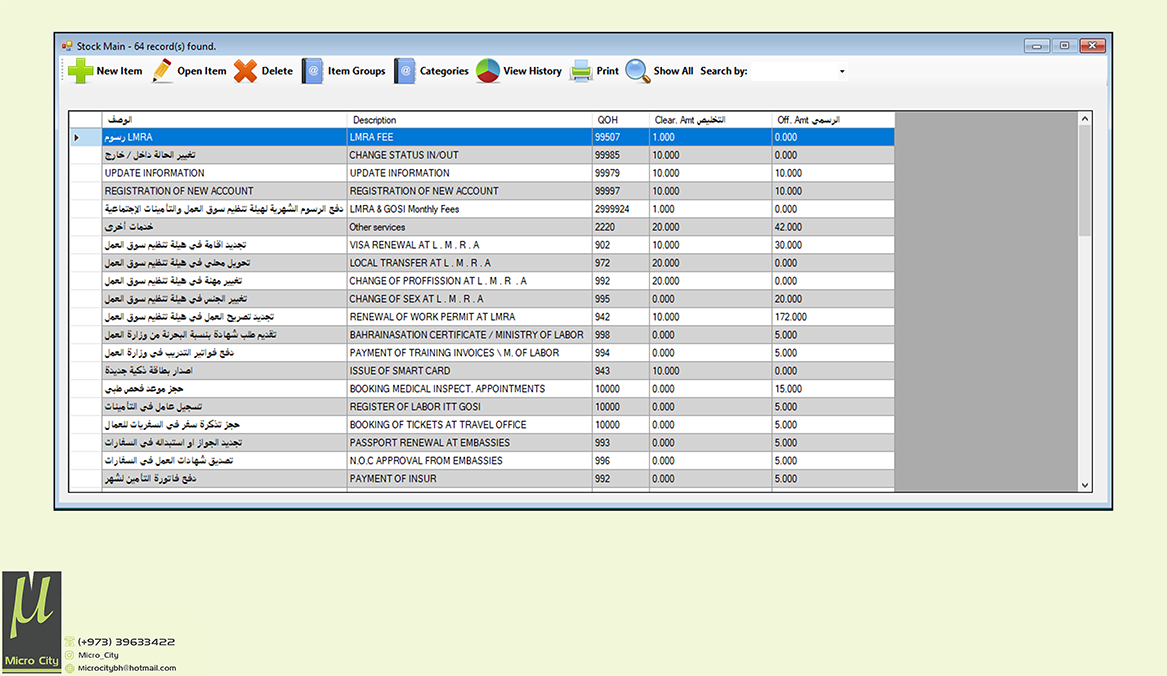Select N.O.C APPROVAL FROM EMBASSIES cell
1167x676 pixels.
(x=470, y=461)
